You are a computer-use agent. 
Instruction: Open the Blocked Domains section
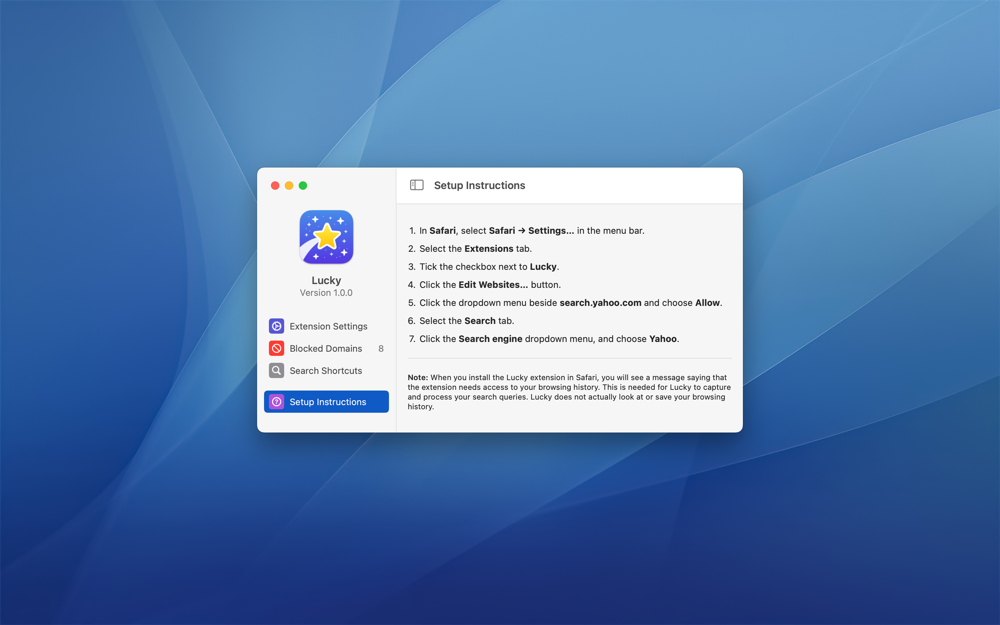(x=327, y=348)
